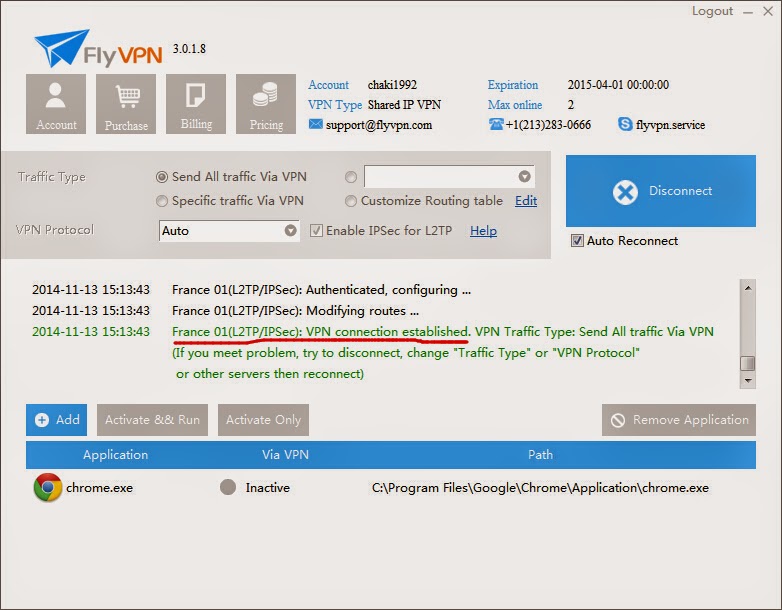Viewport: 782px width, 610px height.
Task: Click the Activate Only button
Action: pyautogui.click(x=263, y=420)
